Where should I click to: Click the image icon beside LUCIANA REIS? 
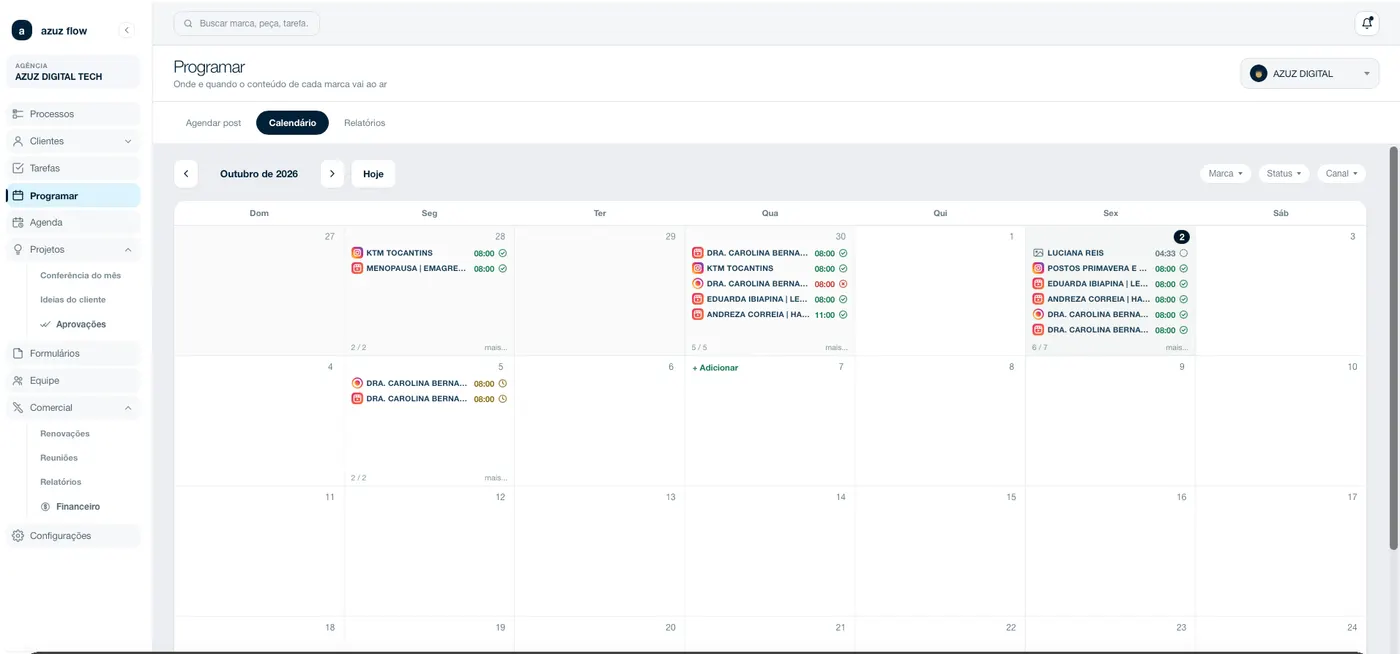coord(1038,253)
